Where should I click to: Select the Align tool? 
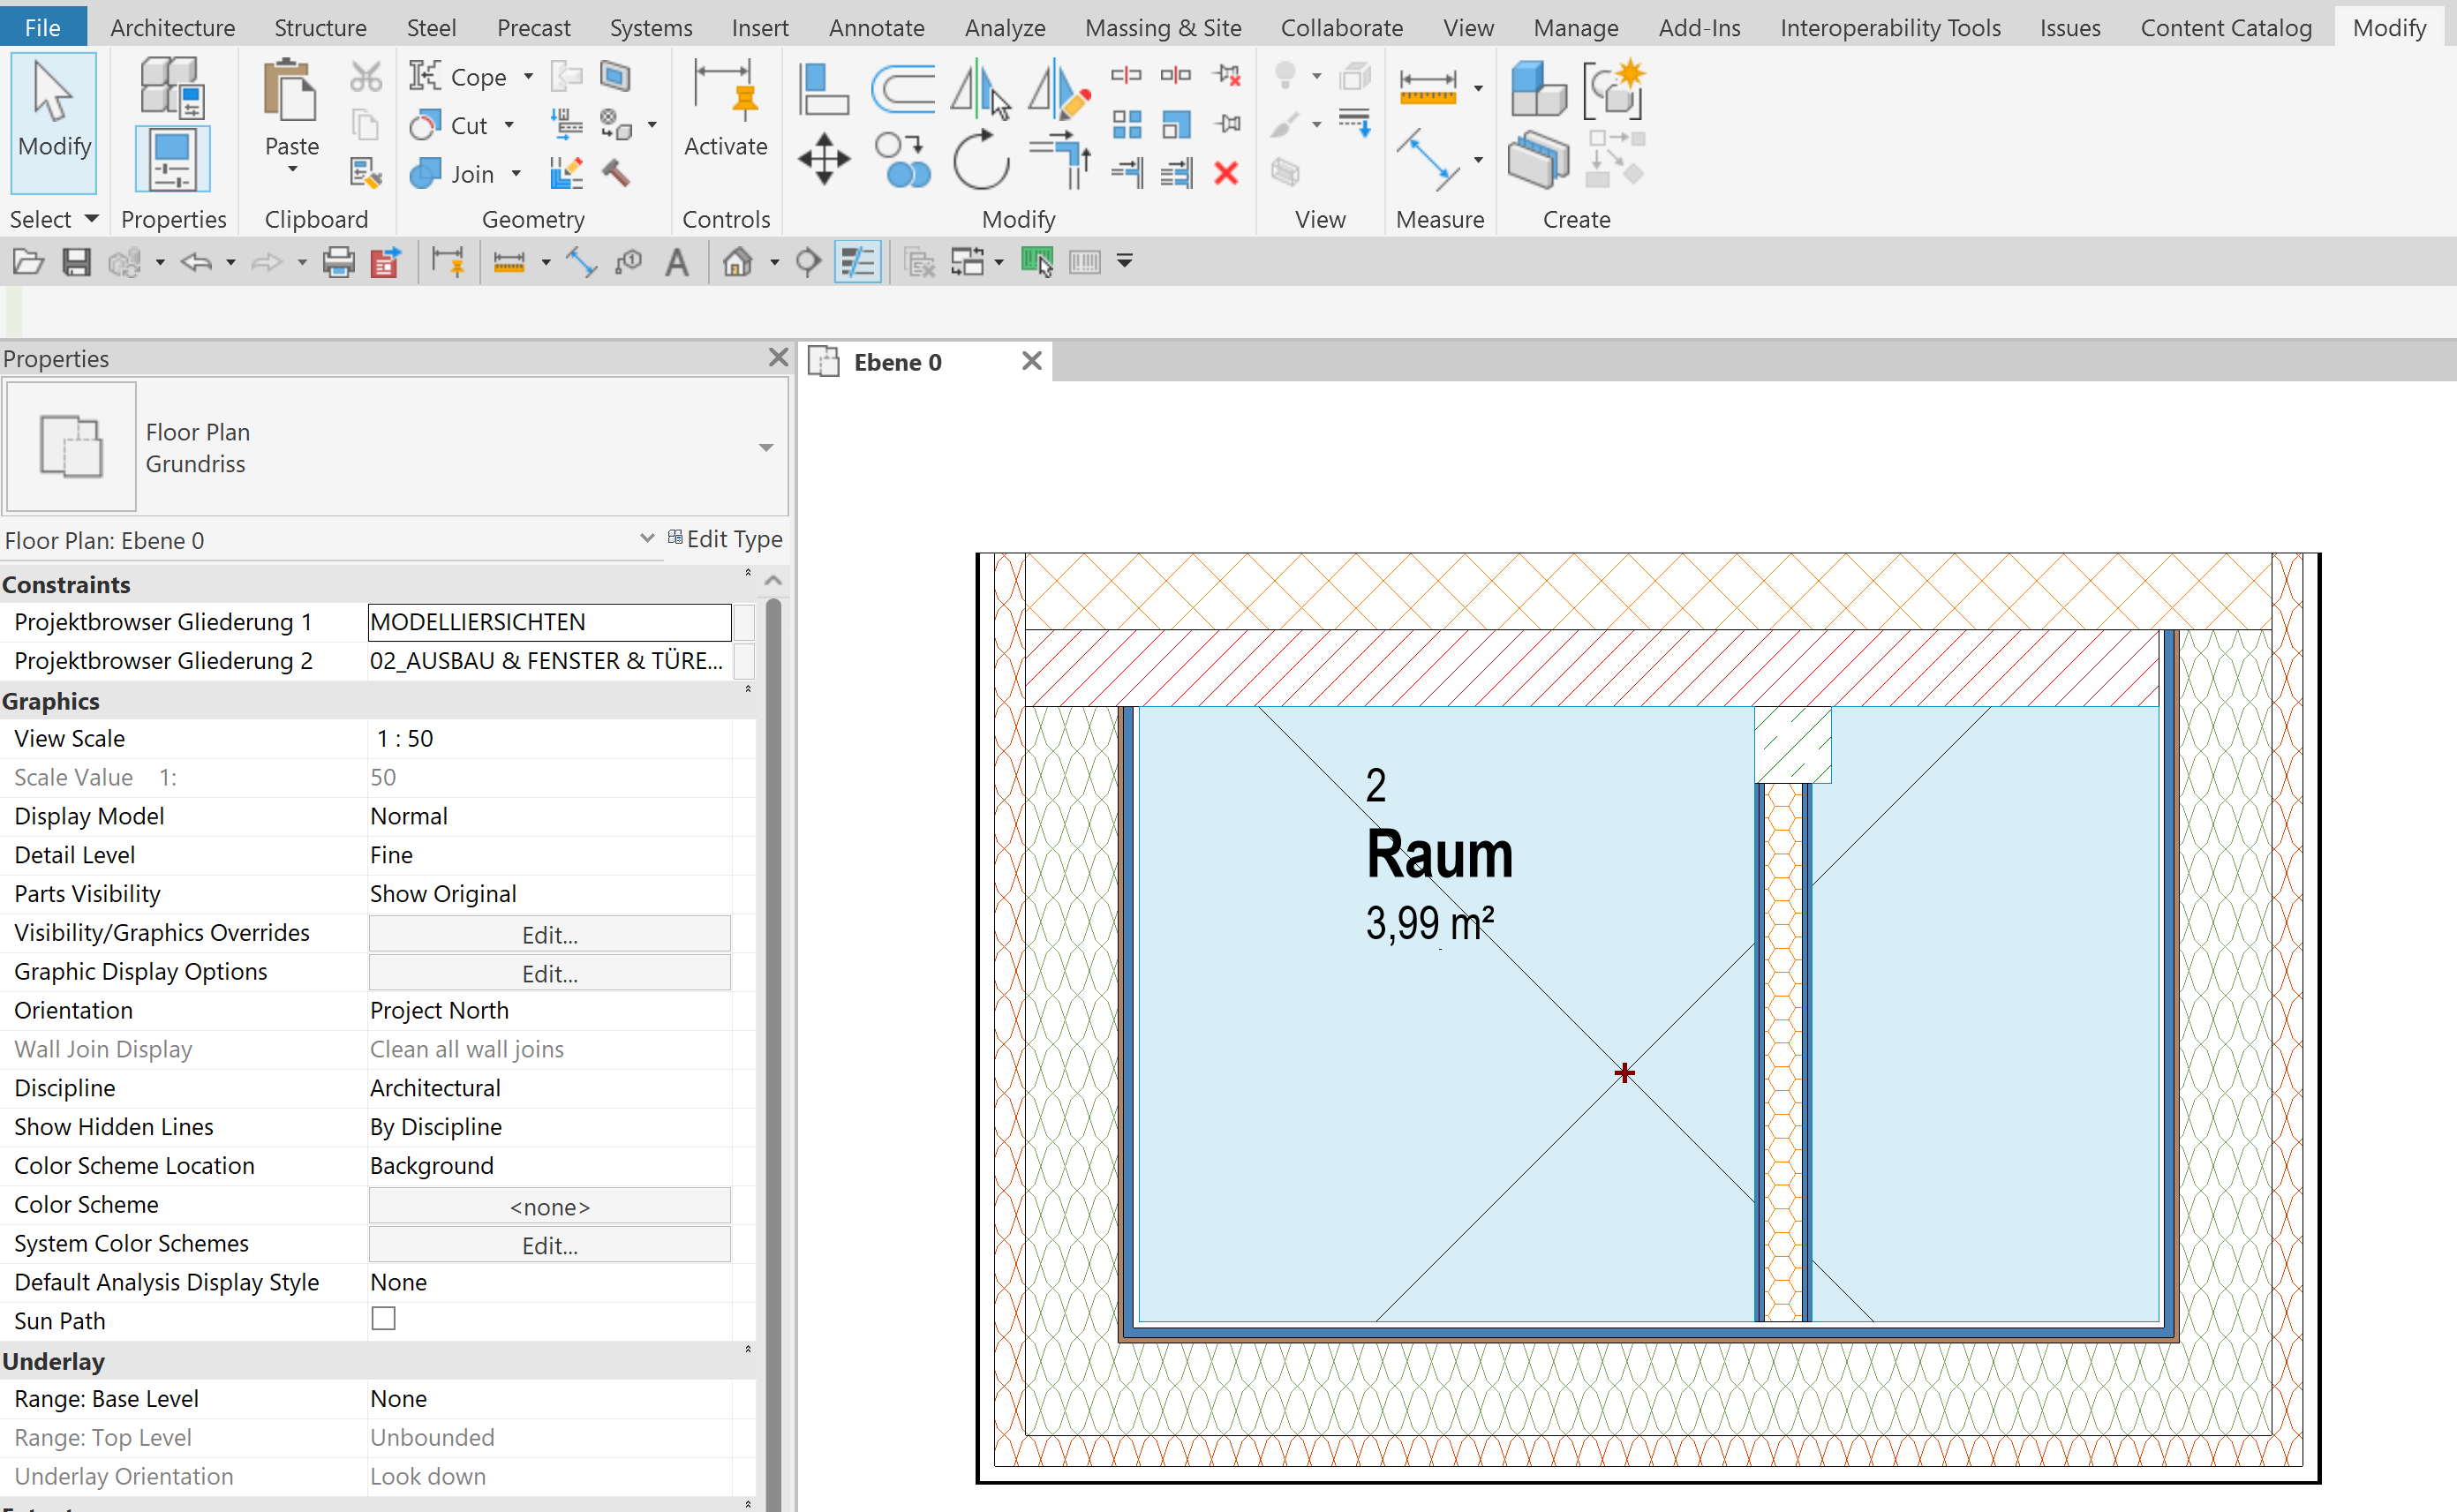(822, 88)
